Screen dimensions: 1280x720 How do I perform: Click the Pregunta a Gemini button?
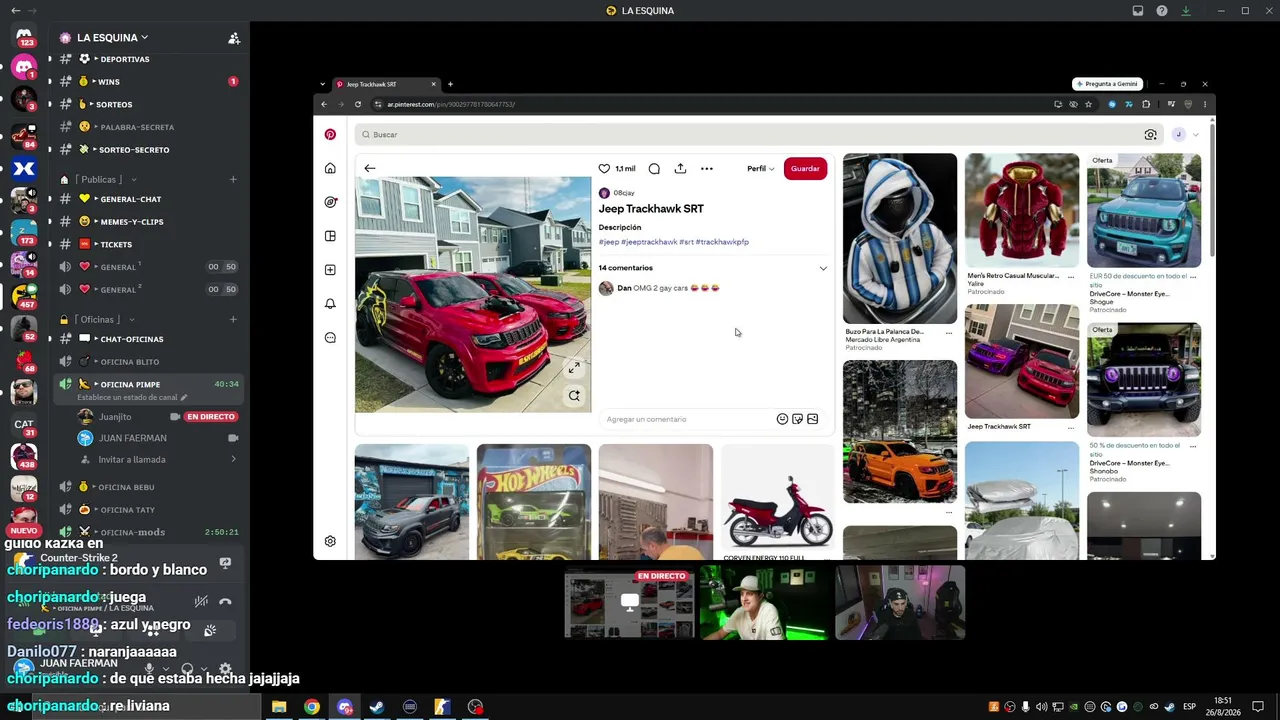pyautogui.click(x=1107, y=84)
